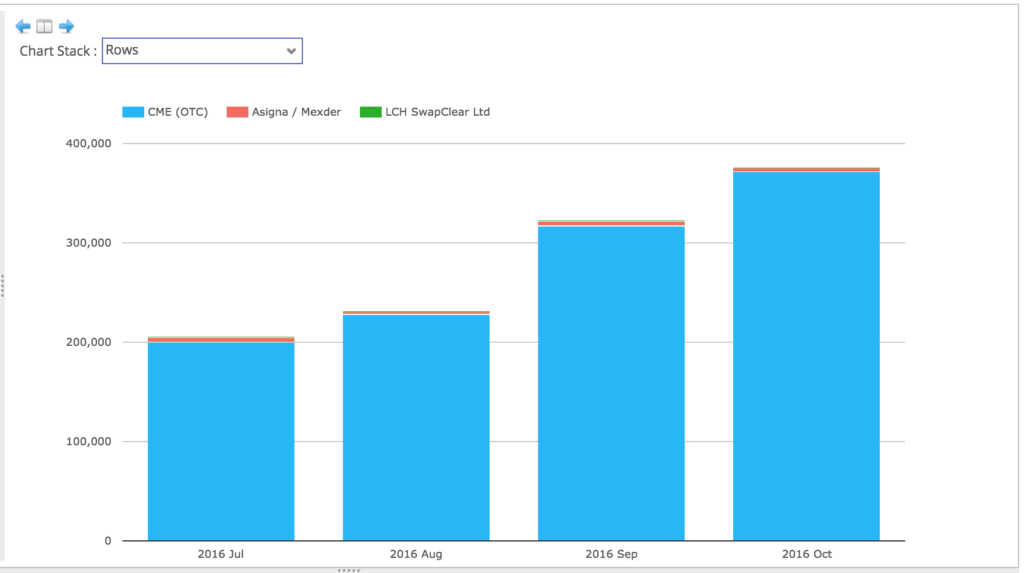The height and width of the screenshot is (573, 1024).
Task: Click the 2016 Sep blue bar
Action: pyautogui.click(x=611, y=383)
